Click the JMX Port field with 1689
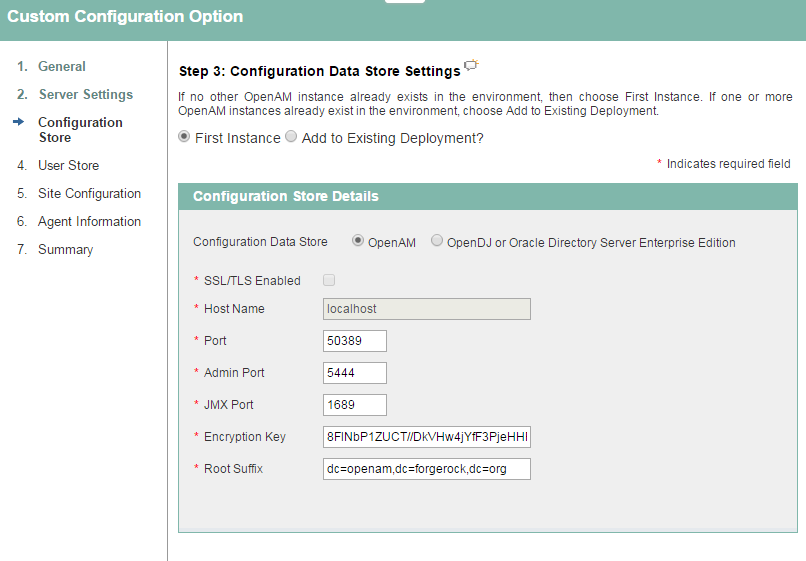 (x=355, y=405)
